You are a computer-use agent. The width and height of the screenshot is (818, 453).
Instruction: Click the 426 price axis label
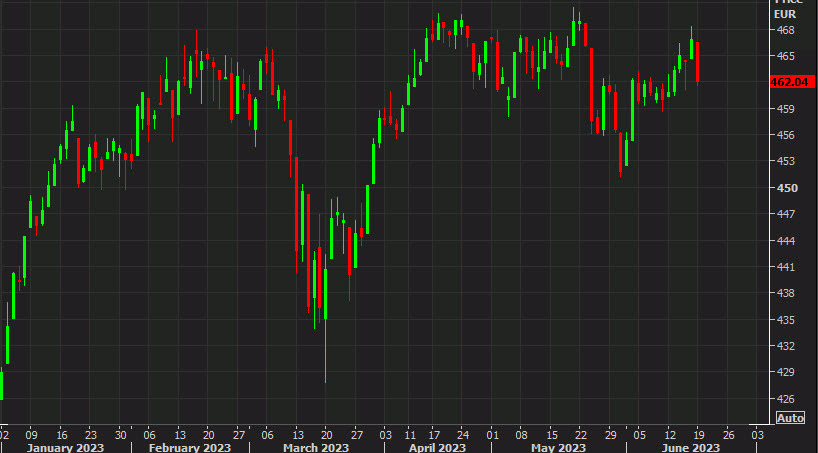pyautogui.click(x=784, y=399)
